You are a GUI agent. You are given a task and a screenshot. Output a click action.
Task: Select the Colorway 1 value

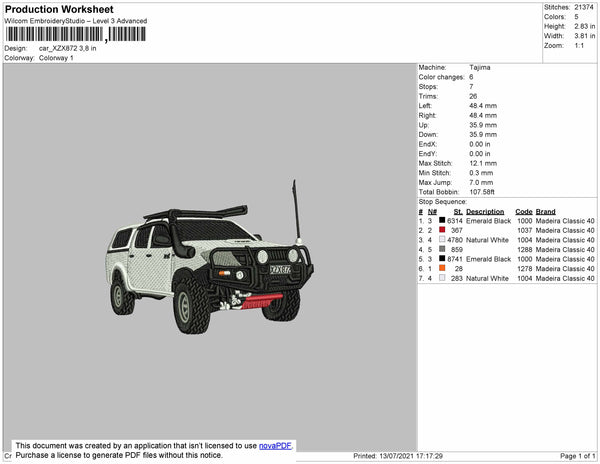pyautogui.click(x=56, y=58)
